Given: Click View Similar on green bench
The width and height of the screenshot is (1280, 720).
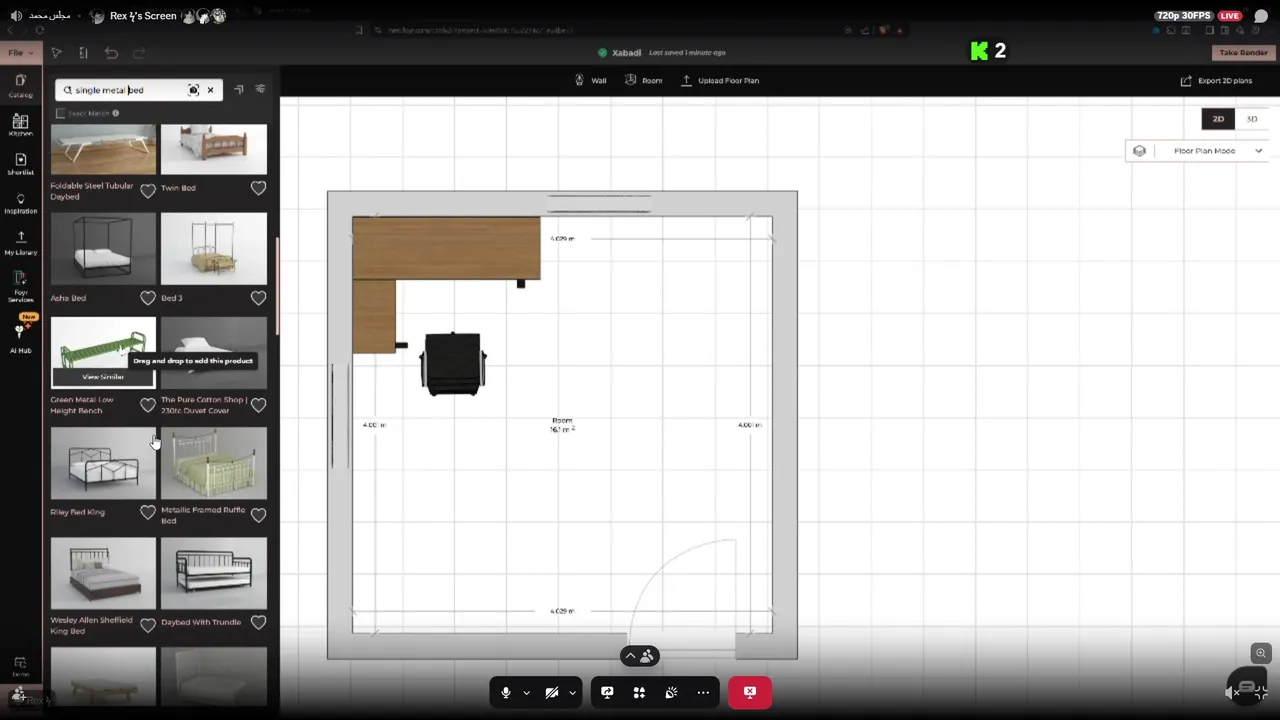Looking at the screenshot, I should coord(103,377).
